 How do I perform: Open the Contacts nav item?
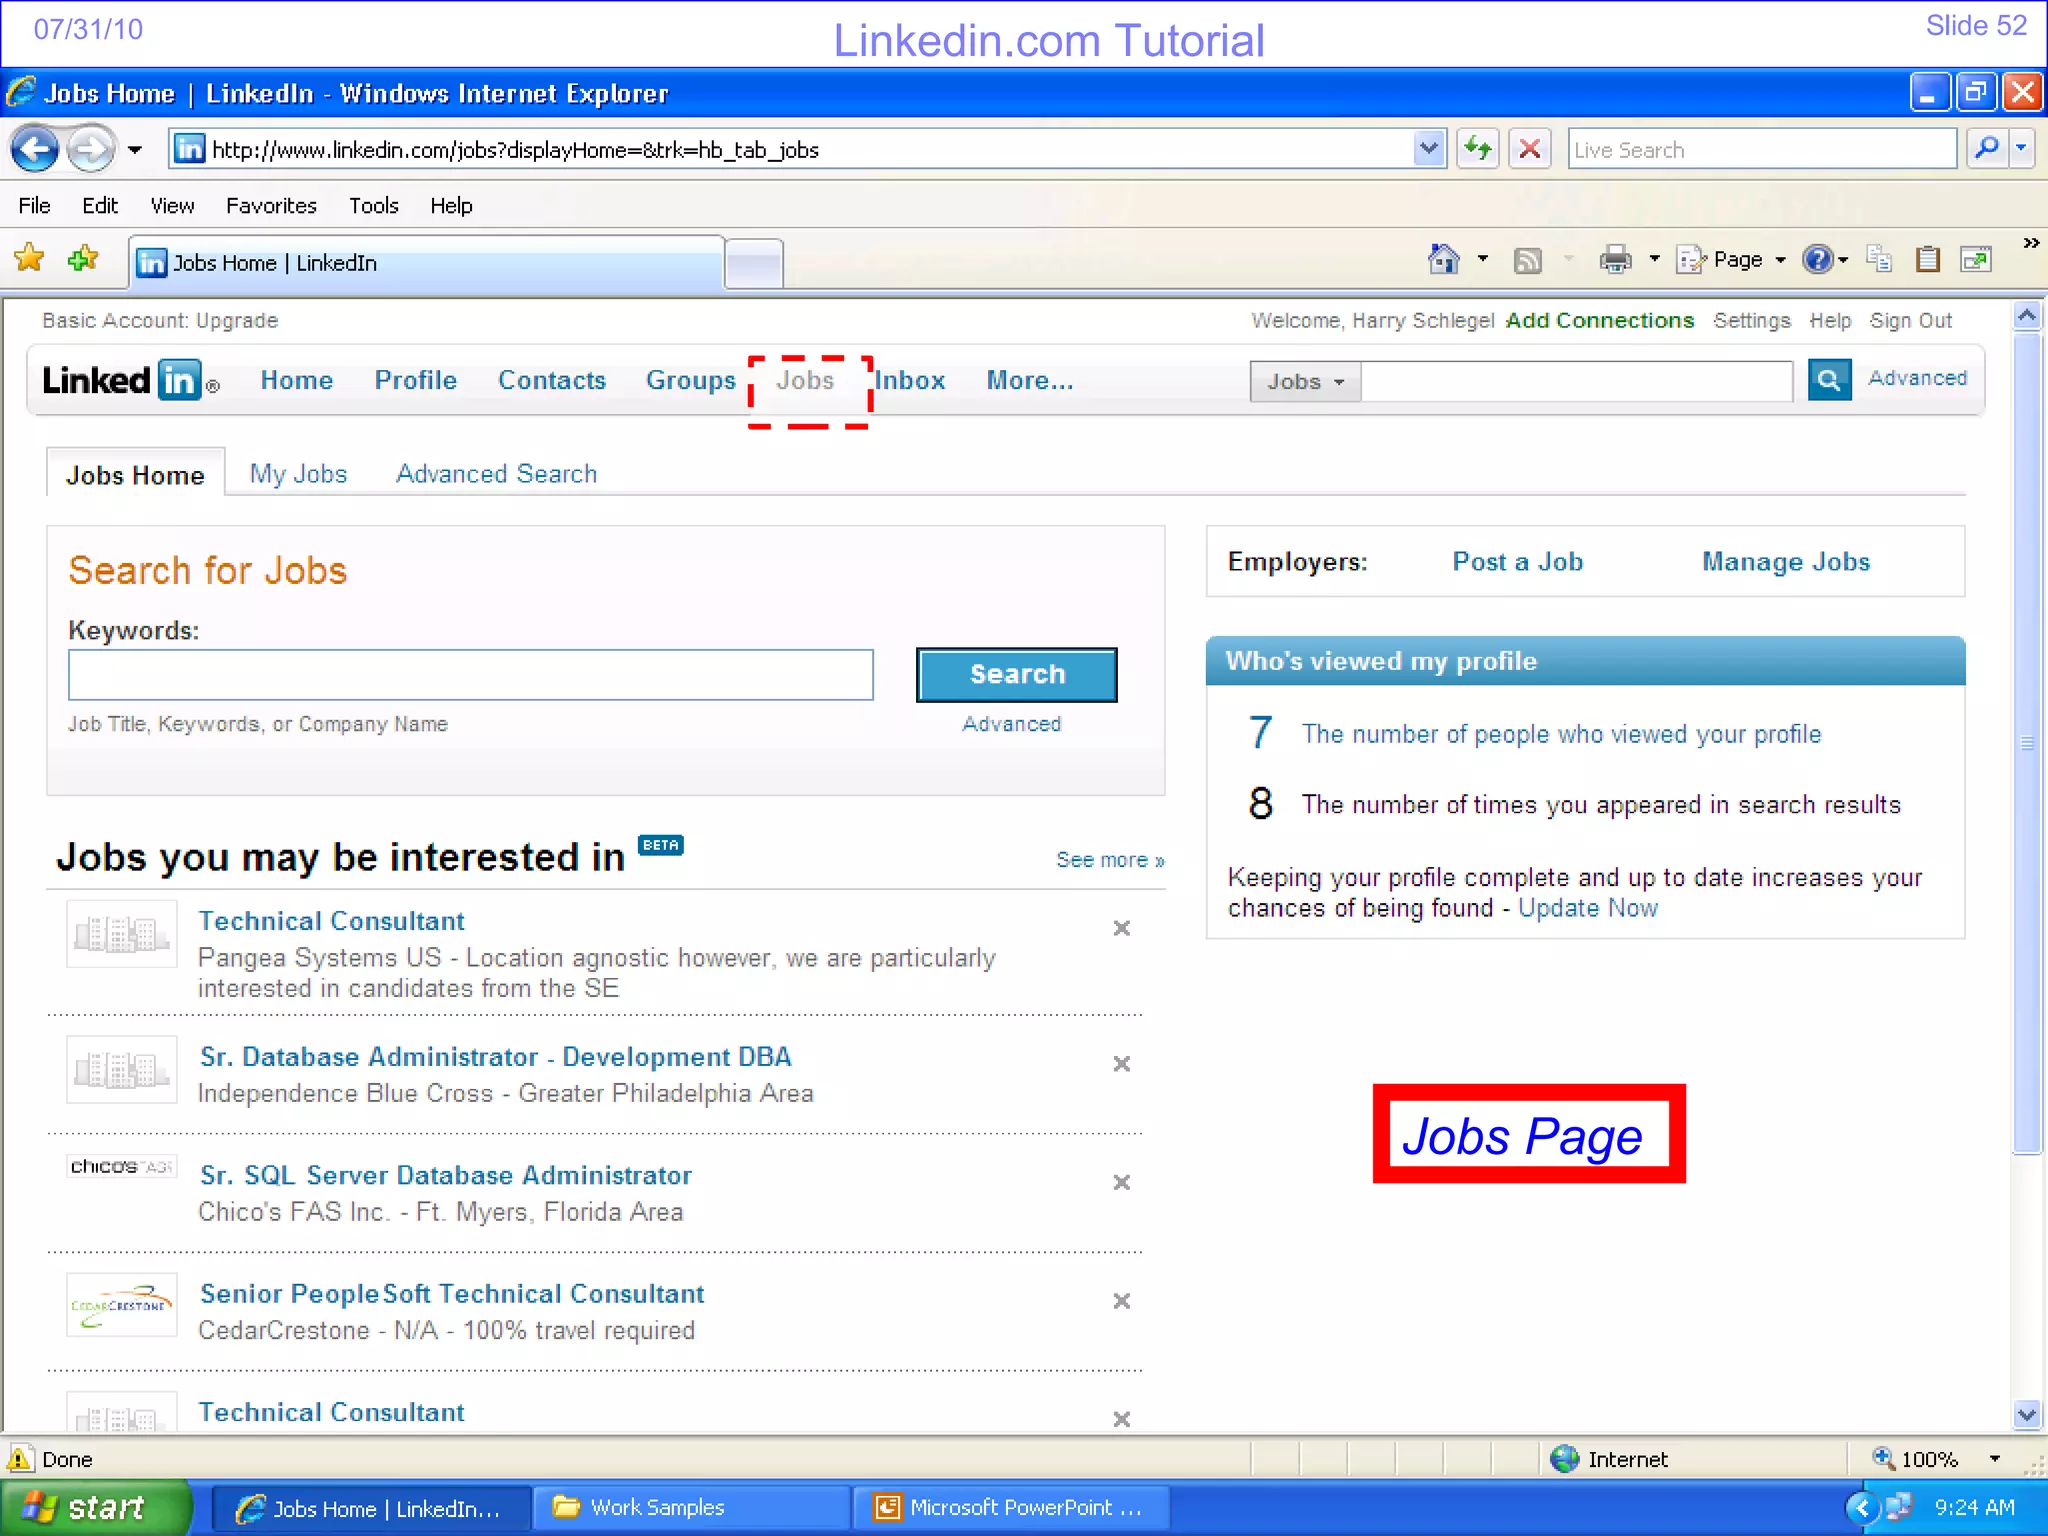(x=552, y=381)
